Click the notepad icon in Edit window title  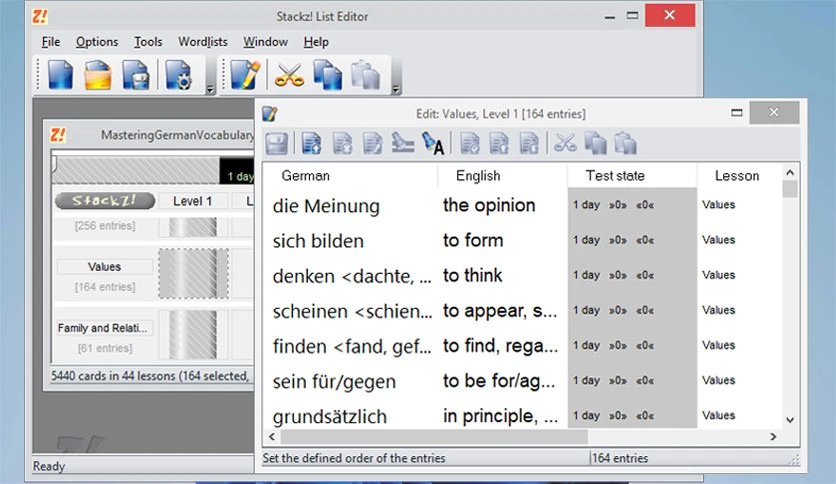pos(270,114)
